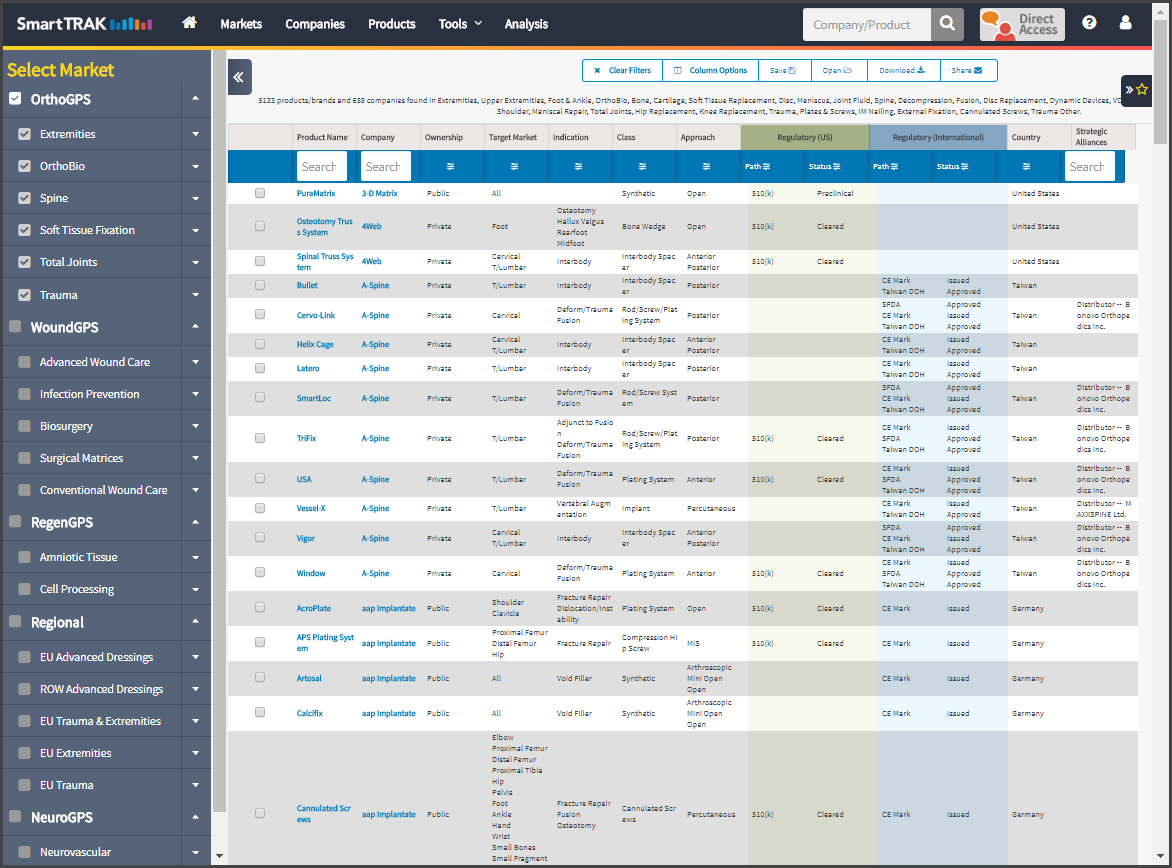Check the Advanced Wound Care checkbox

pos(25,362)
